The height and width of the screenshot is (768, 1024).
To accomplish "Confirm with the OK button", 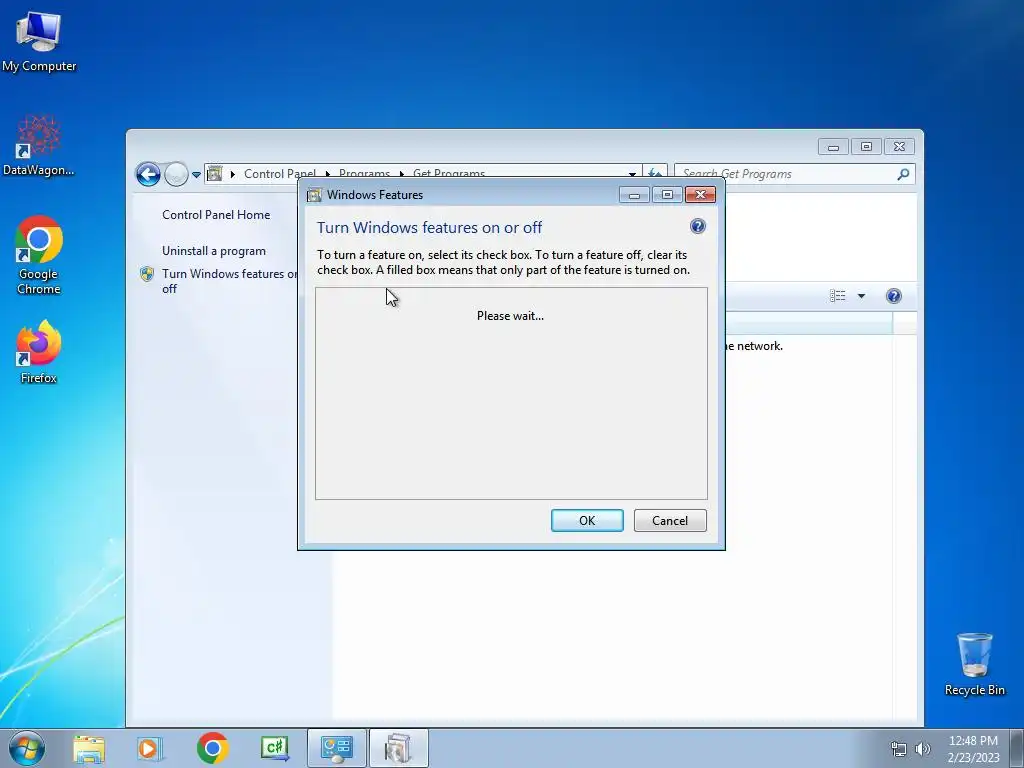I will click(x=587, y=520).
